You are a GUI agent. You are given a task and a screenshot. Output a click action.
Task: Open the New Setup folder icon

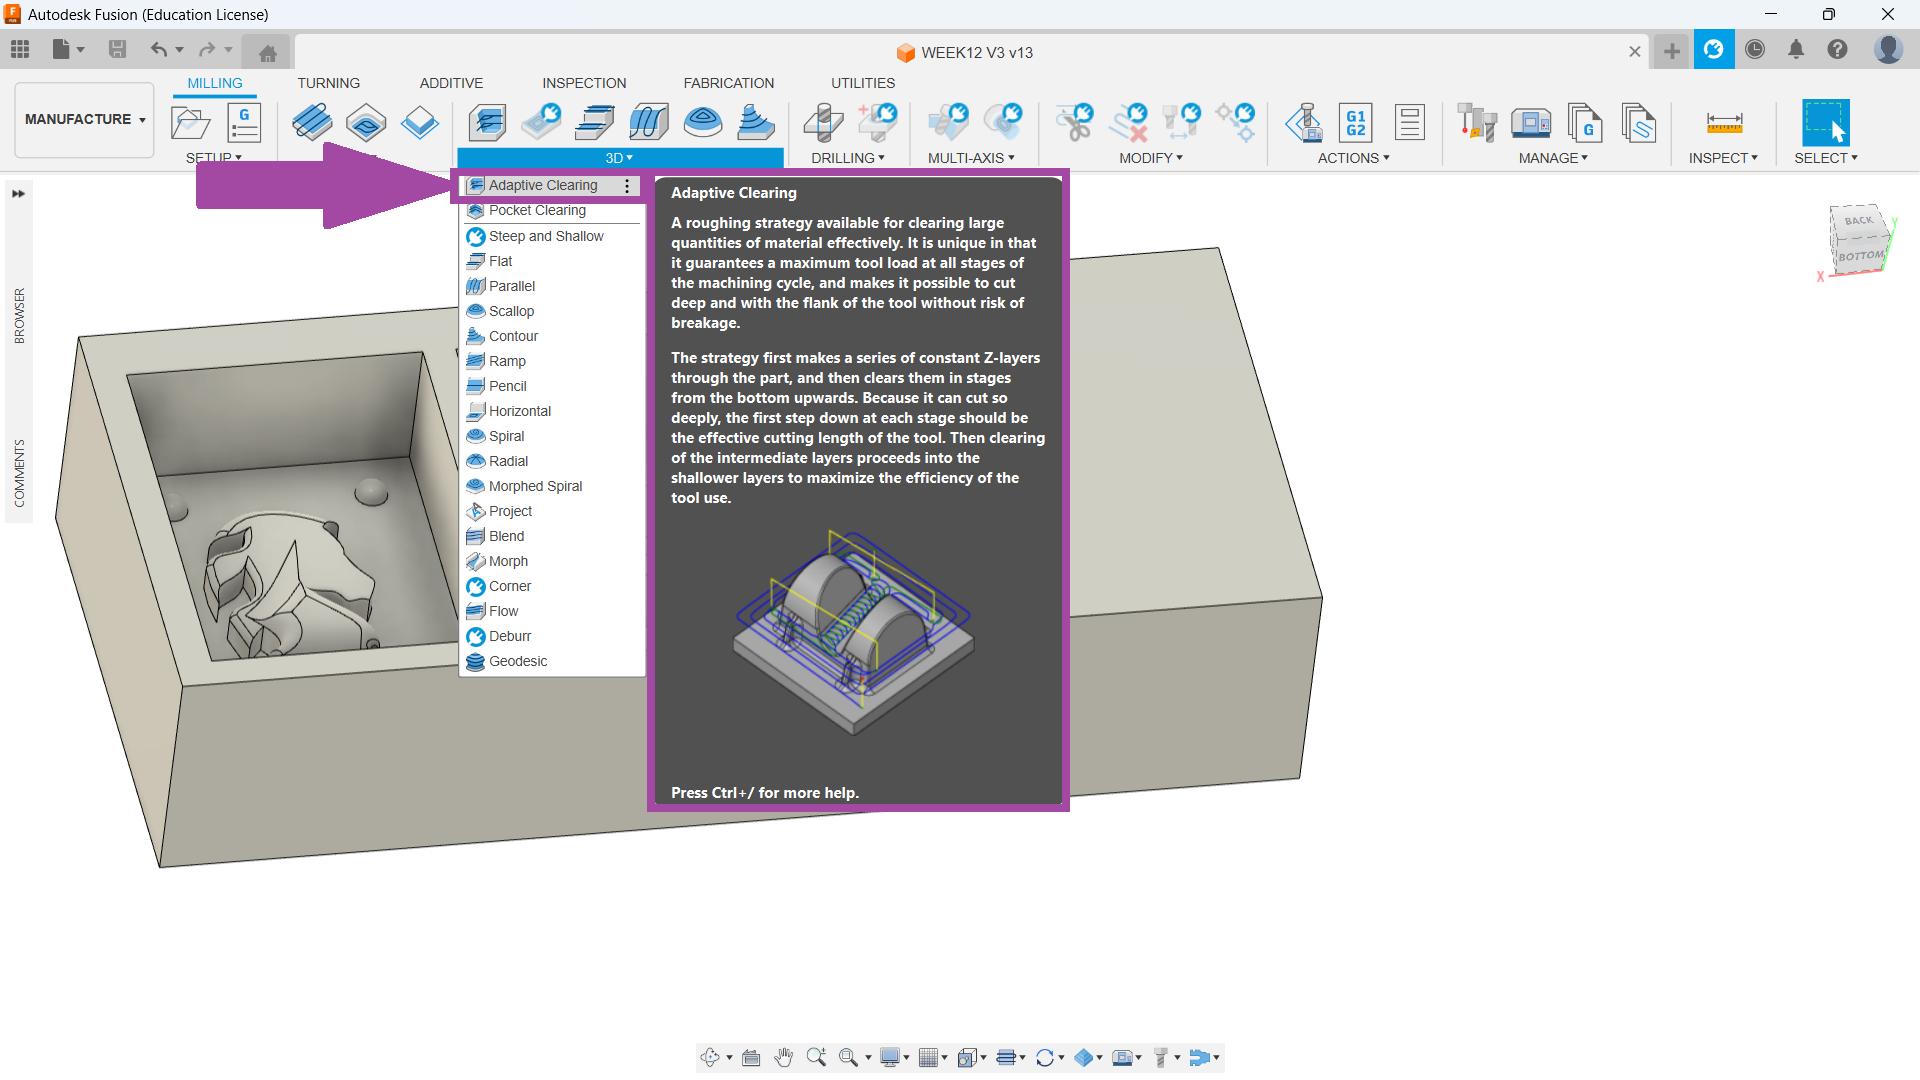[190, 122]
